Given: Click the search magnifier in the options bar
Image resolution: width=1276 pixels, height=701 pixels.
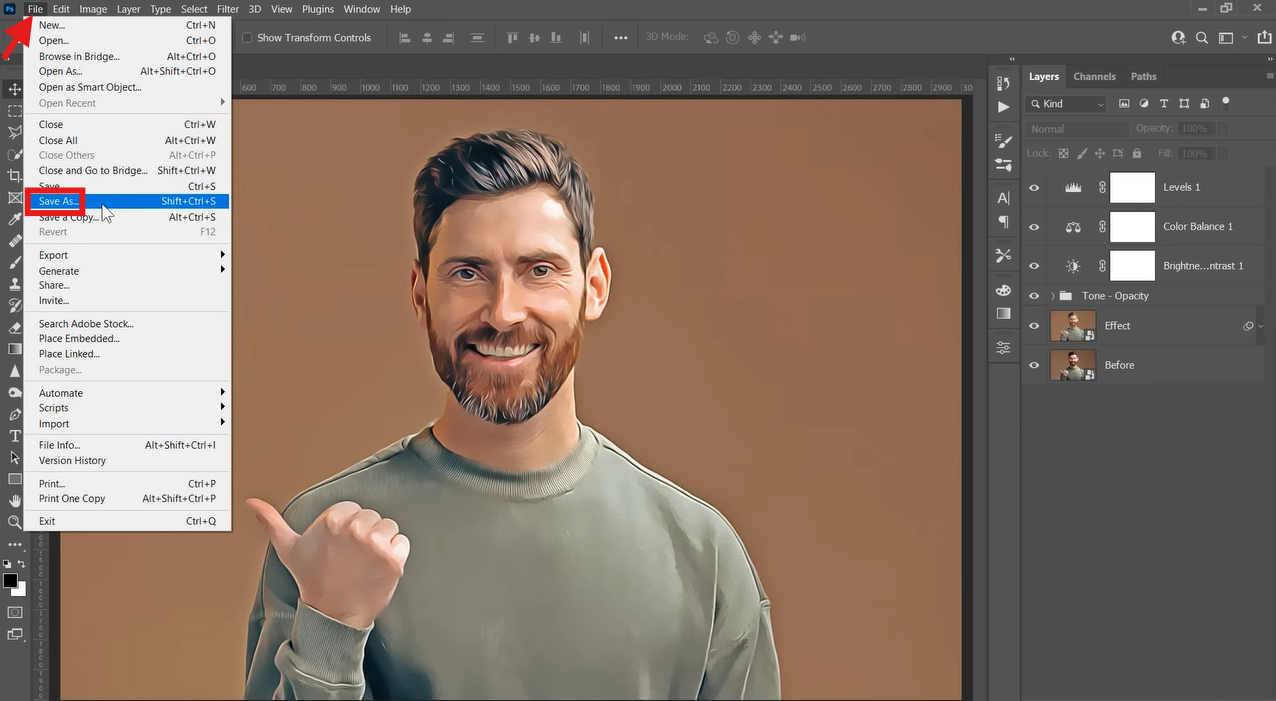Looking at the screenshot, I should tap(1201, 38).
